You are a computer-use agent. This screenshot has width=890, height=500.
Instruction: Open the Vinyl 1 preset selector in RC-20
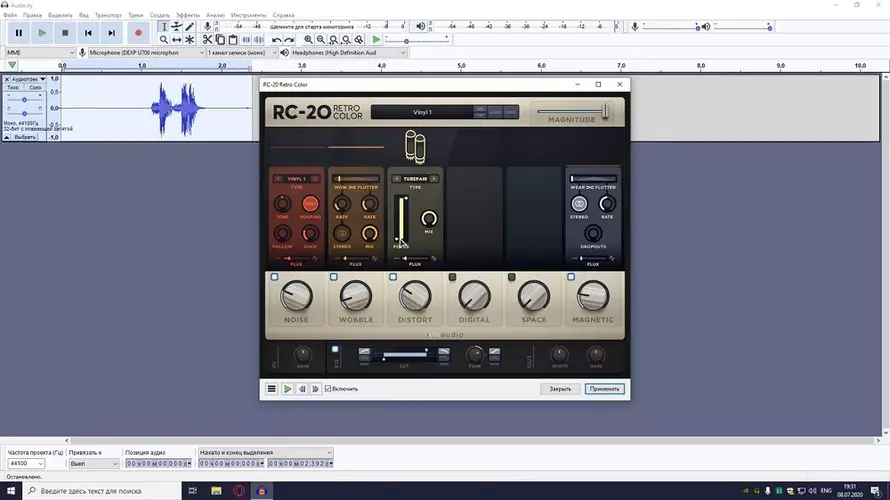coord(422,112)
